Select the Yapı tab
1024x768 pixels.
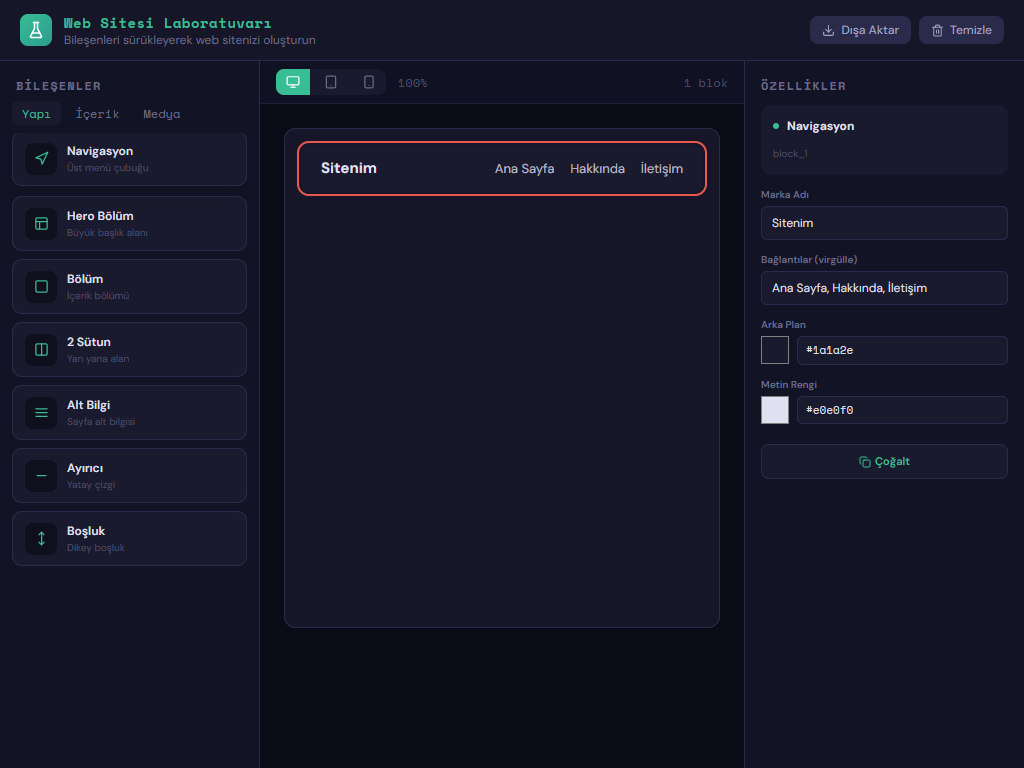[x=36, y=114]
